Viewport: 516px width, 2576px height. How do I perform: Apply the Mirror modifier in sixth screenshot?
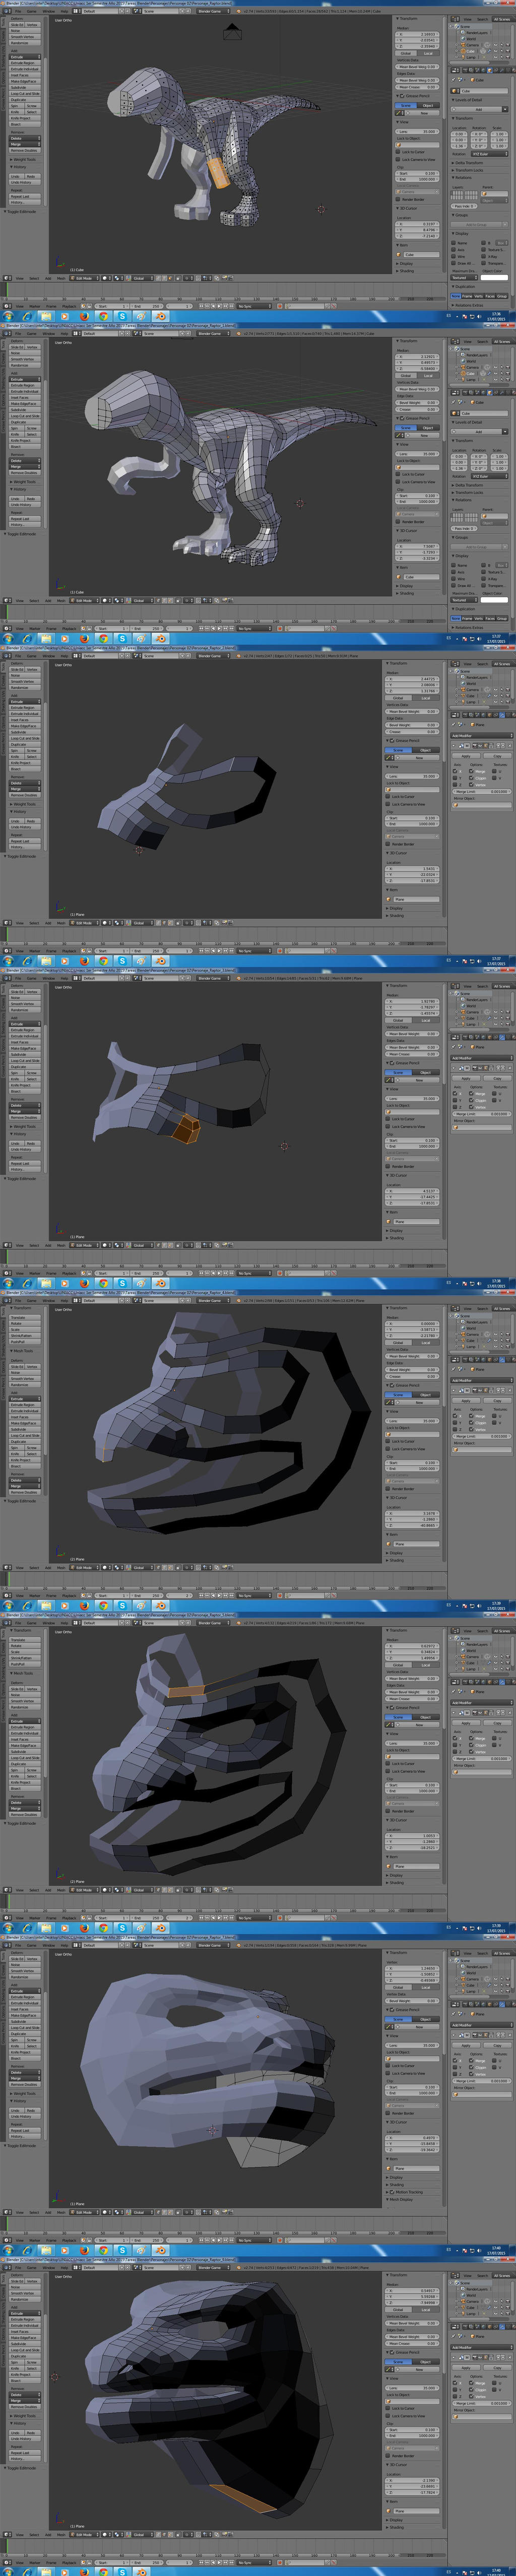(466, 1723)
